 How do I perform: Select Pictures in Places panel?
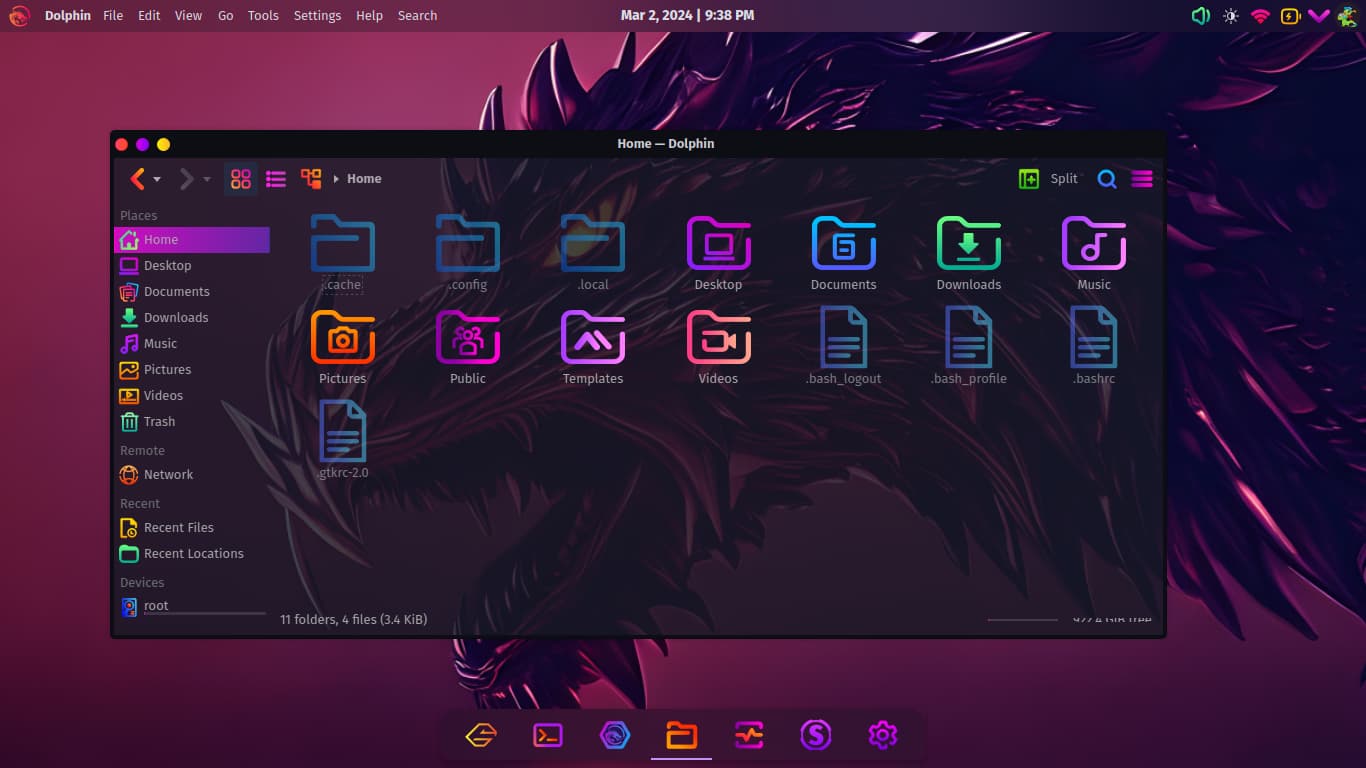point(192,370)
